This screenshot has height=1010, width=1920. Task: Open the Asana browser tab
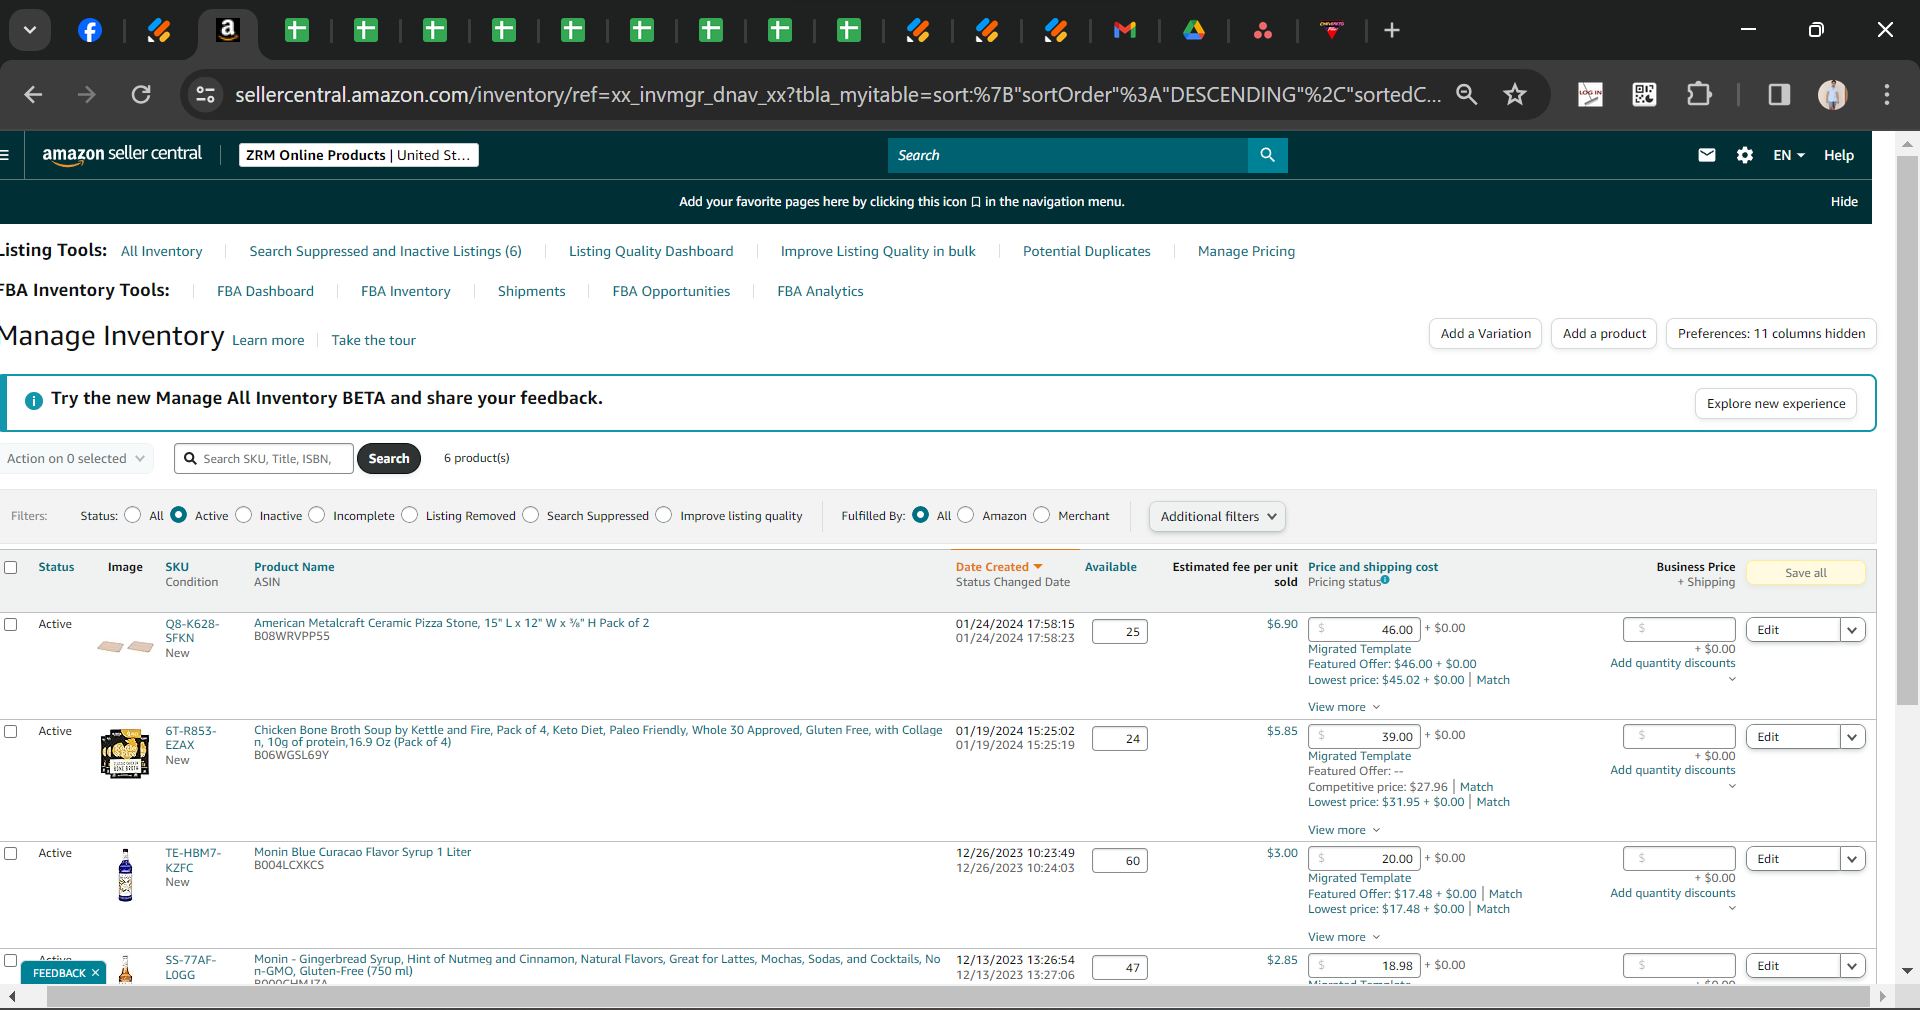[x=1263, y=30]
